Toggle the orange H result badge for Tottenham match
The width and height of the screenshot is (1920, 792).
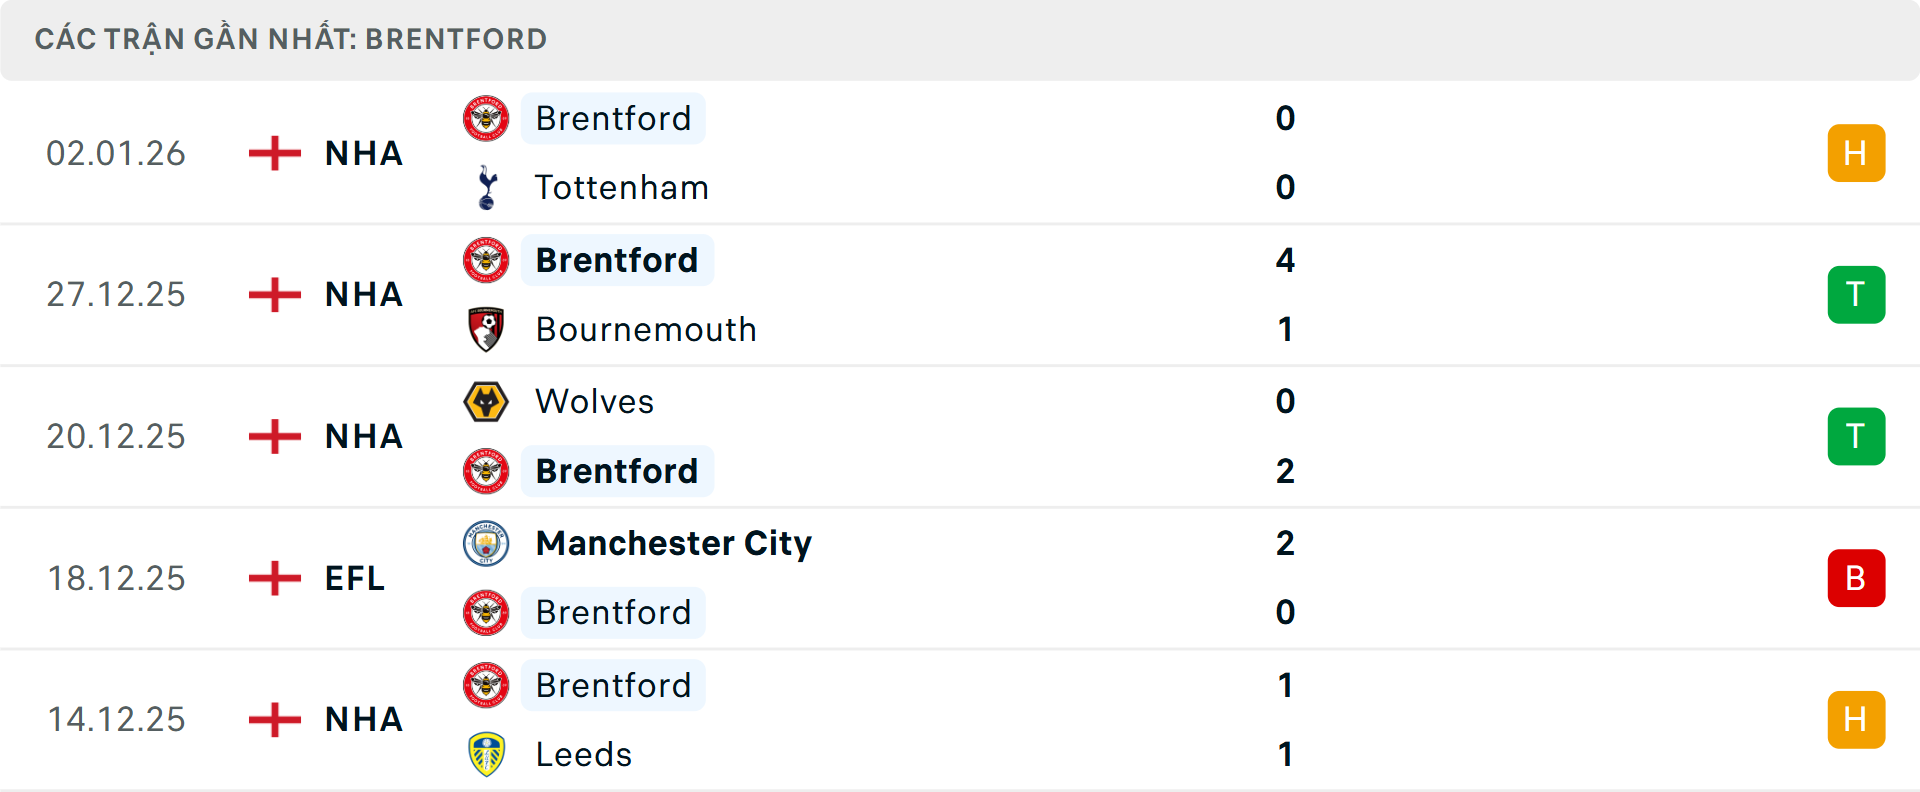1856,153
